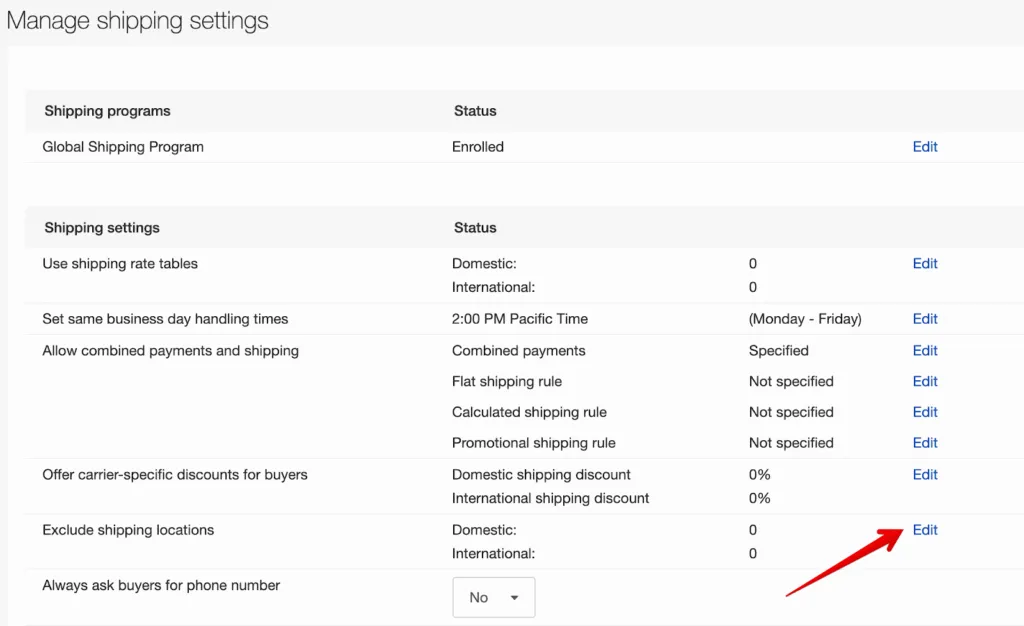Edit the calculated shipping rule

pos(924,411)
